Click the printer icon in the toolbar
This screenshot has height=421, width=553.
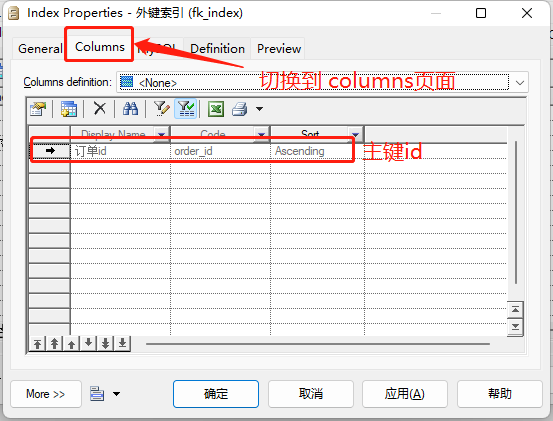240,109
